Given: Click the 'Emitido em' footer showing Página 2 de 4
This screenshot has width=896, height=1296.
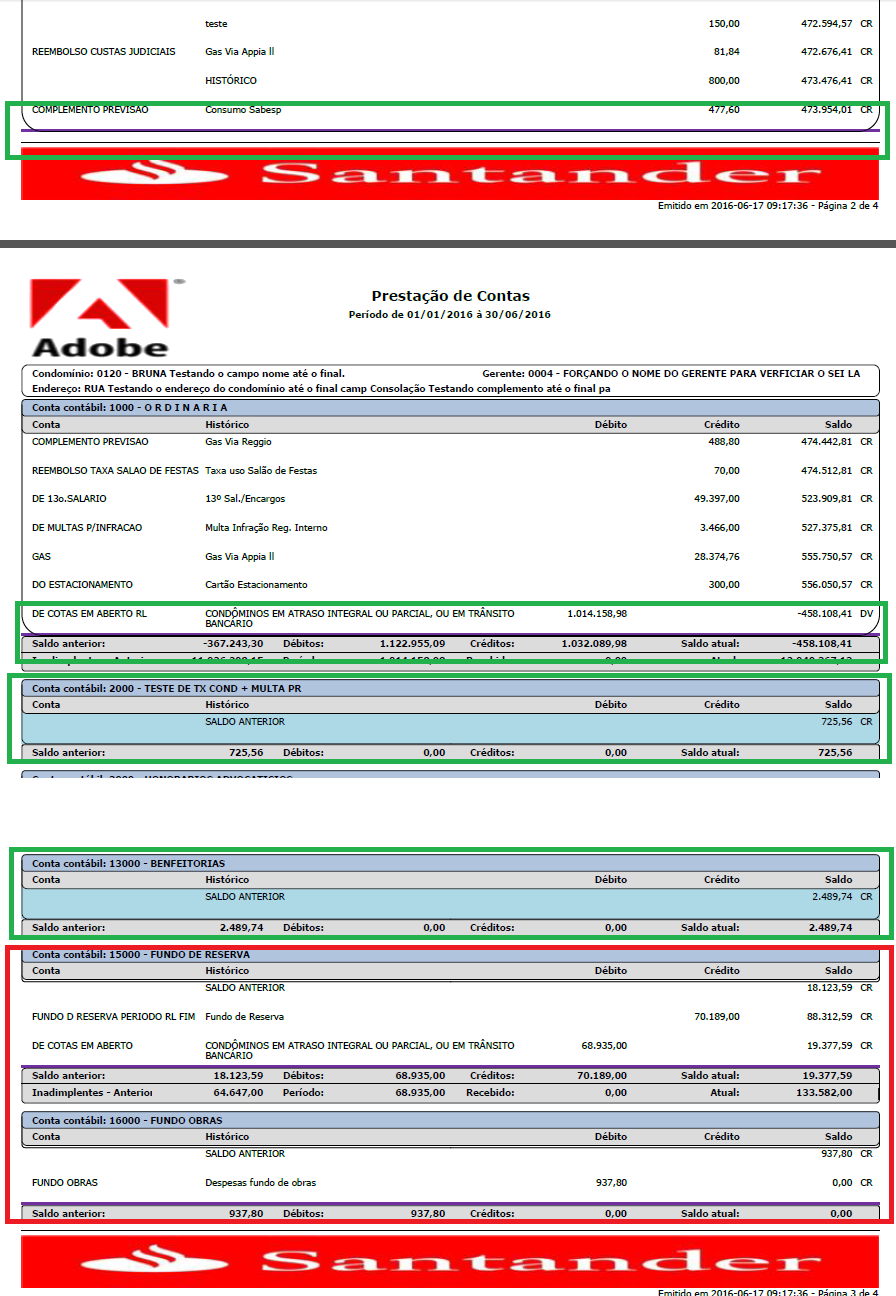Looking at the screenshot, I should pyautogui.click(x=768, y=205).
